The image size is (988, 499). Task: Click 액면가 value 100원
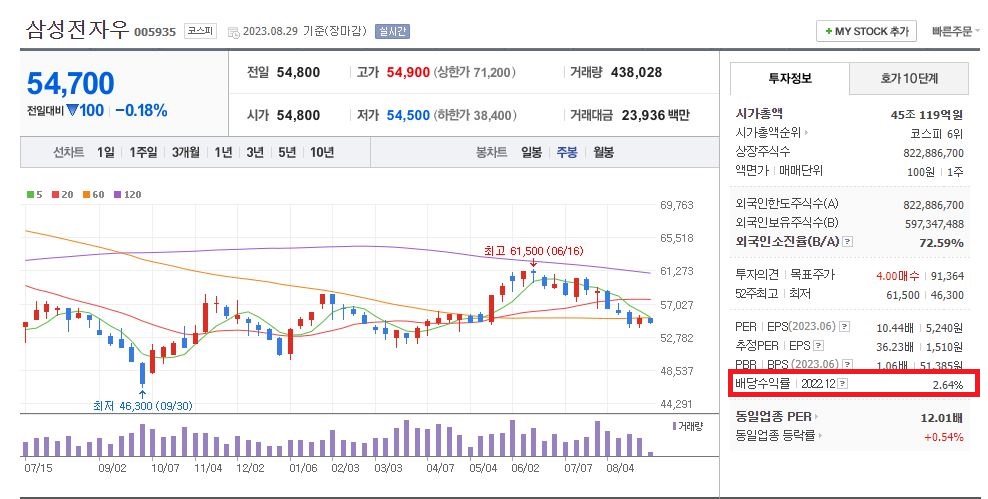(x=921, y=171)
